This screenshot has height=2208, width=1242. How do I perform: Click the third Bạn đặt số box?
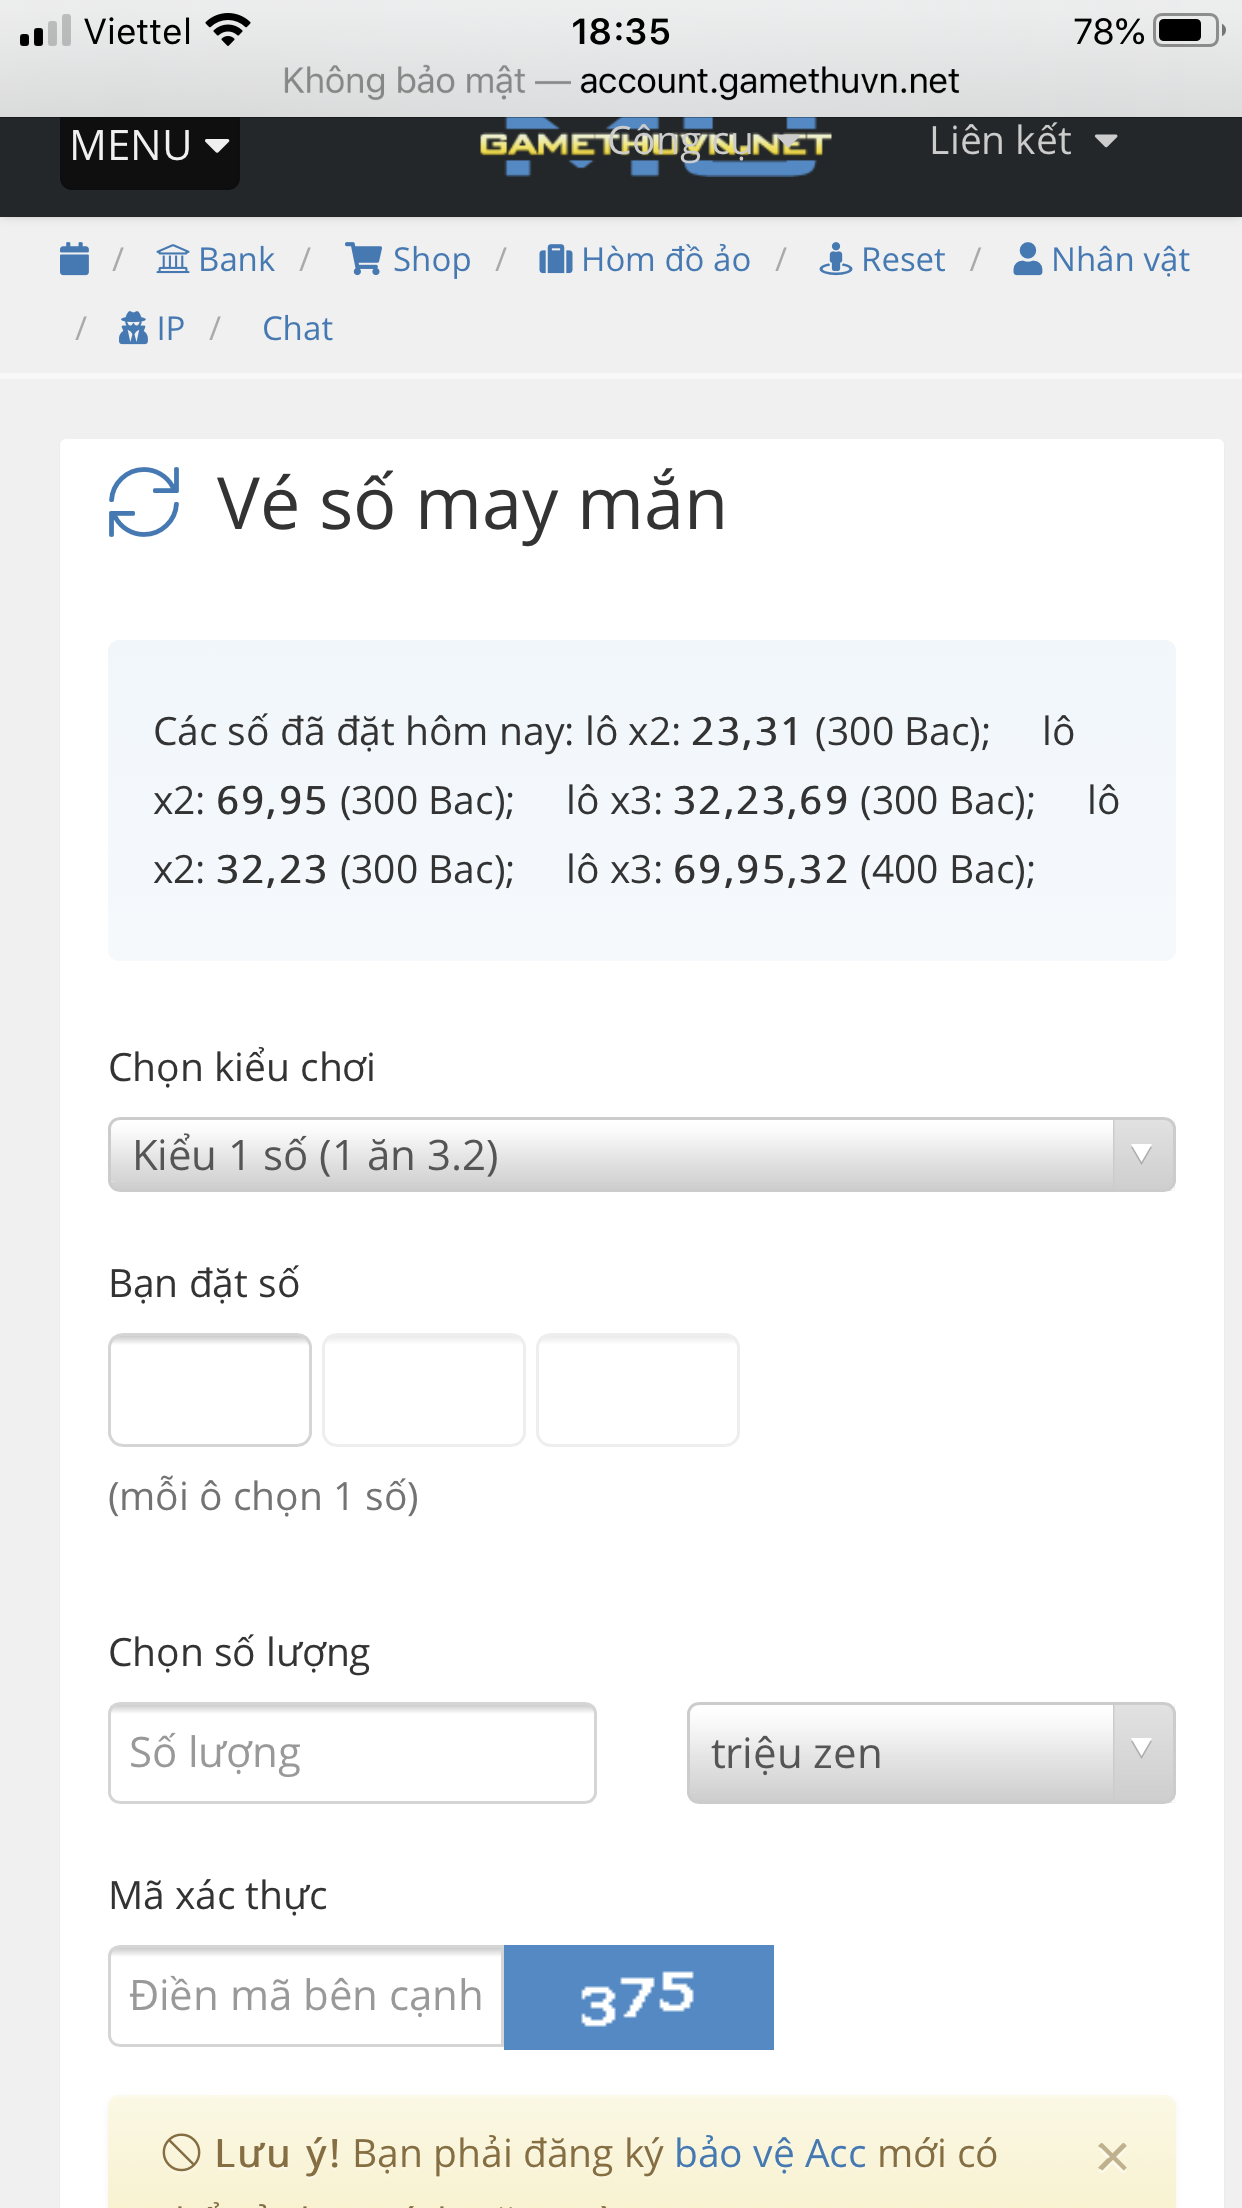[638, 1389]
